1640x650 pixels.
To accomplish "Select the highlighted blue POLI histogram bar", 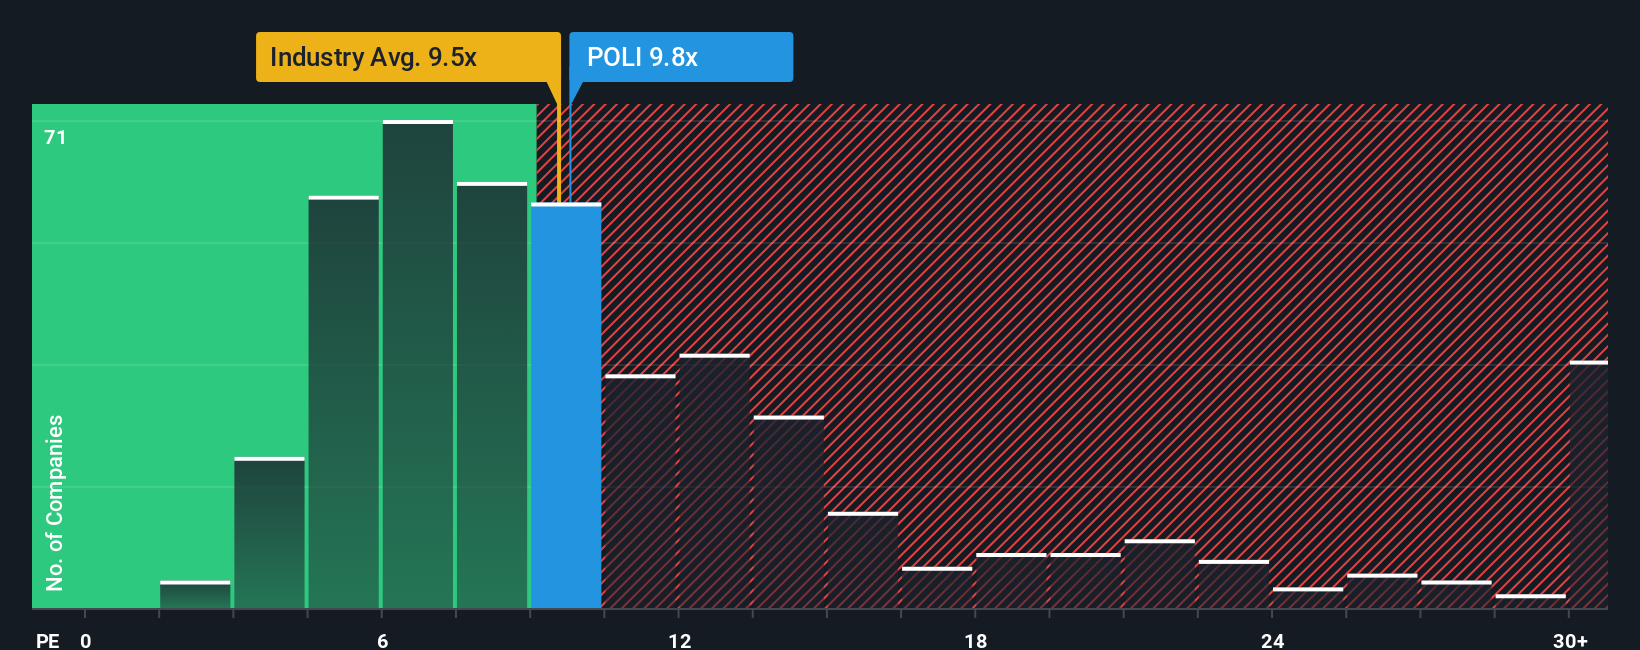I will coord(566,406).
